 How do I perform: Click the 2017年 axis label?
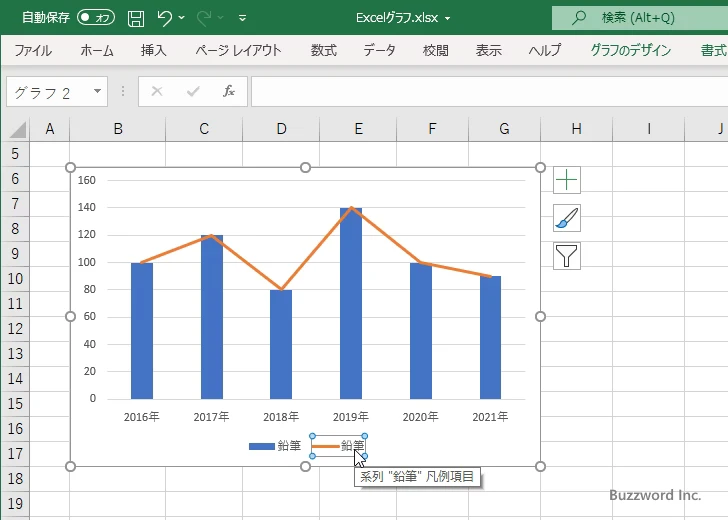[211, 417]
